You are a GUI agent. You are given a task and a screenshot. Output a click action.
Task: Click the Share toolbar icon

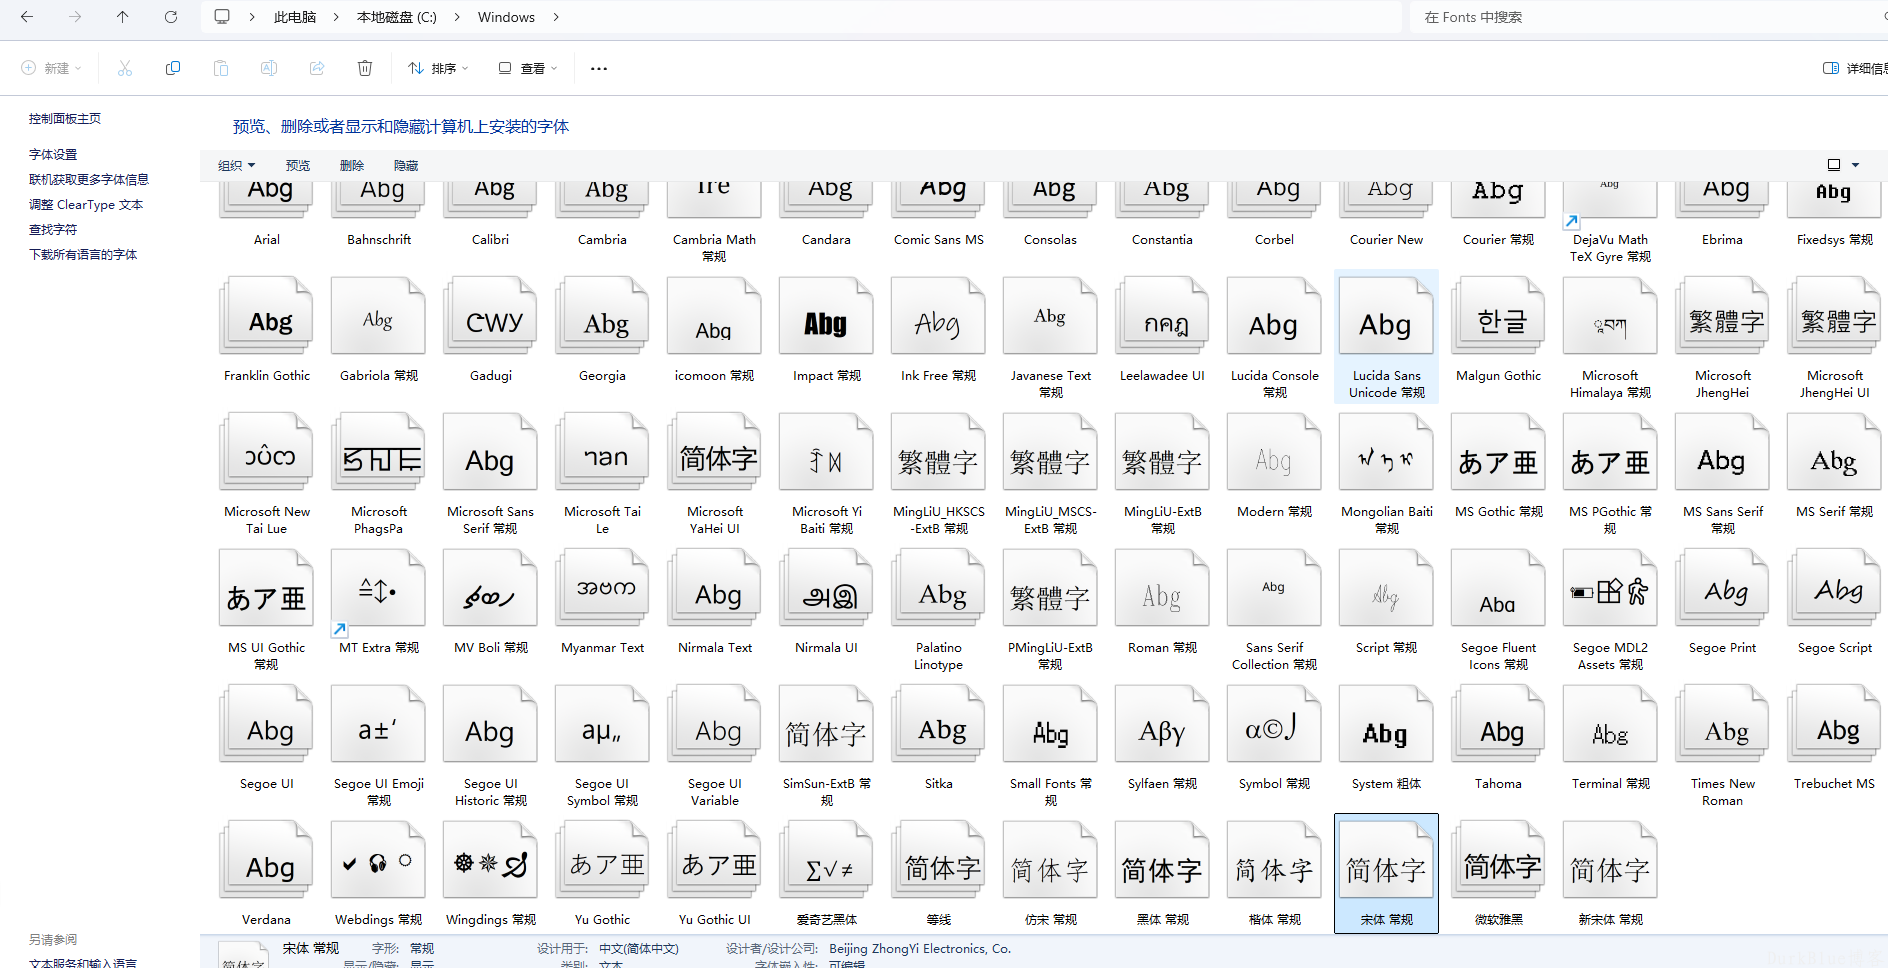pos(317,68)
